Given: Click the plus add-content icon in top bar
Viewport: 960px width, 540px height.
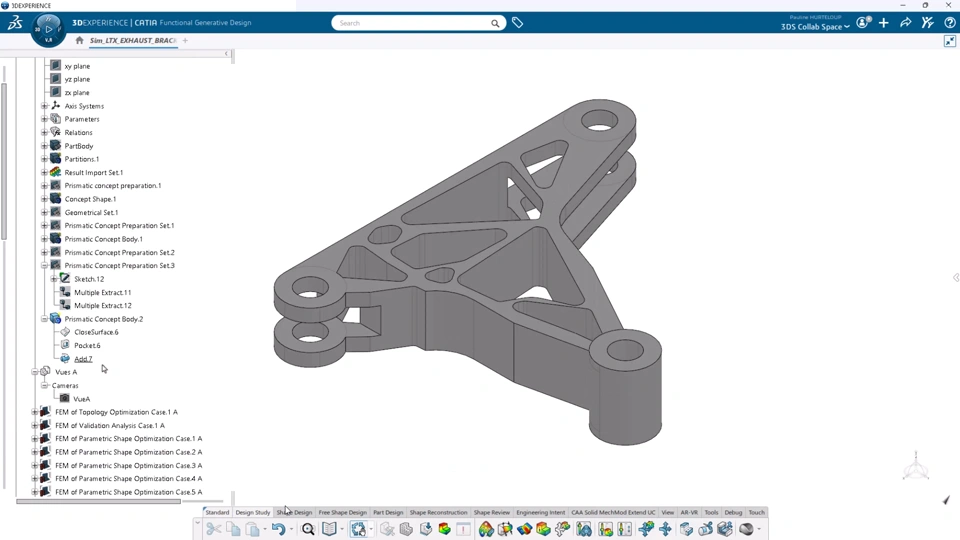Looking at the screenshot, I should point(883,23).
